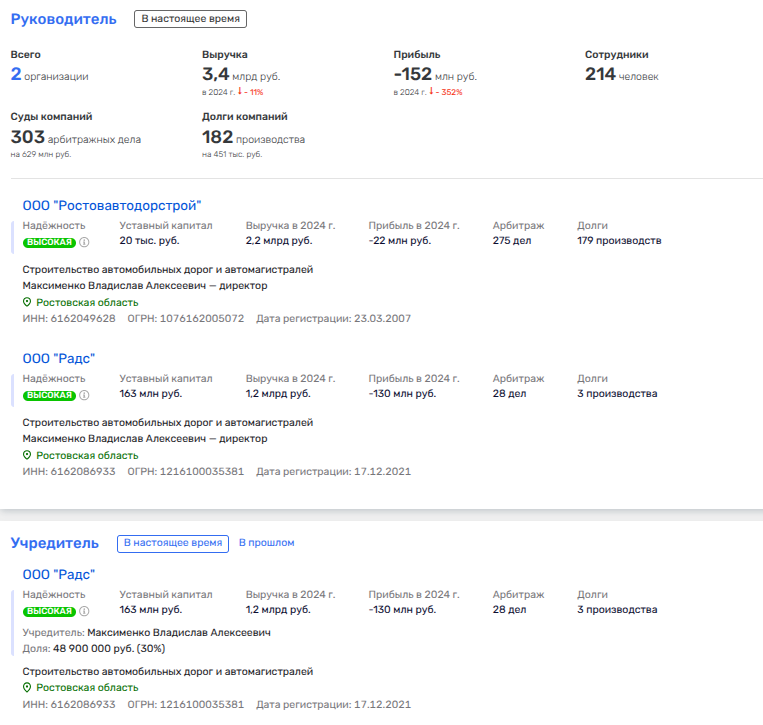Click '275 дел' arbitration value for Ростовавтодорстрой
This screenshot has height=725, width=763.
coord(514,241)
